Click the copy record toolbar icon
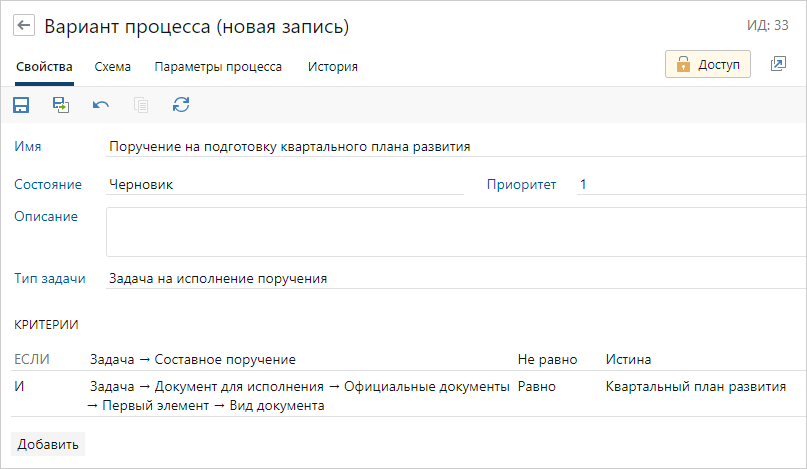This screenshot has width=807, height=469. [x=141, y=104]
